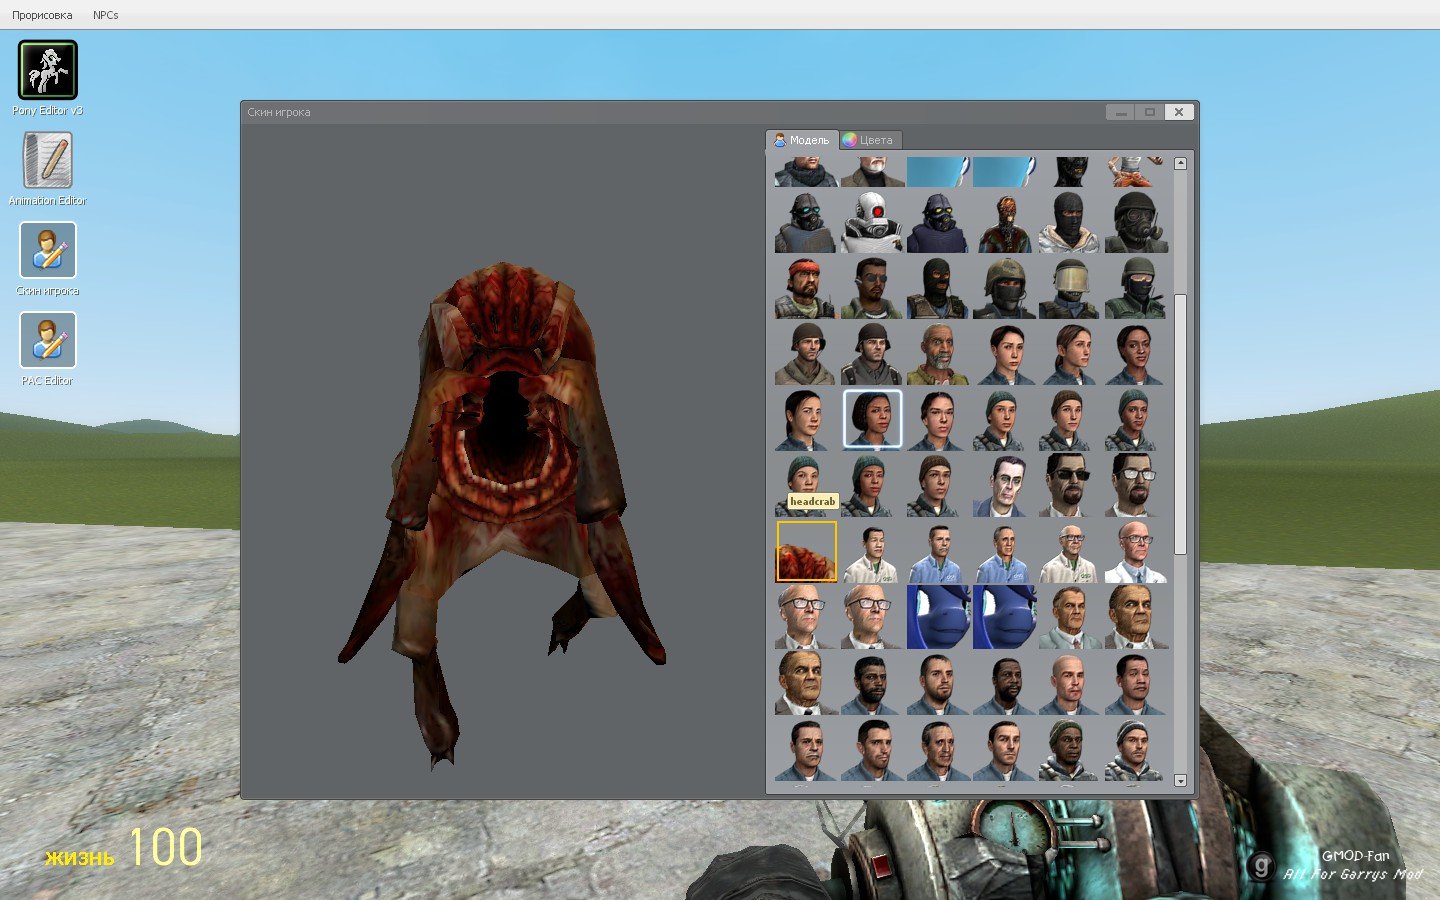Open the Pony Editor v3 desktop icon
The width and height of the screenshot is (1440, 900).
[x=47, y=70]
